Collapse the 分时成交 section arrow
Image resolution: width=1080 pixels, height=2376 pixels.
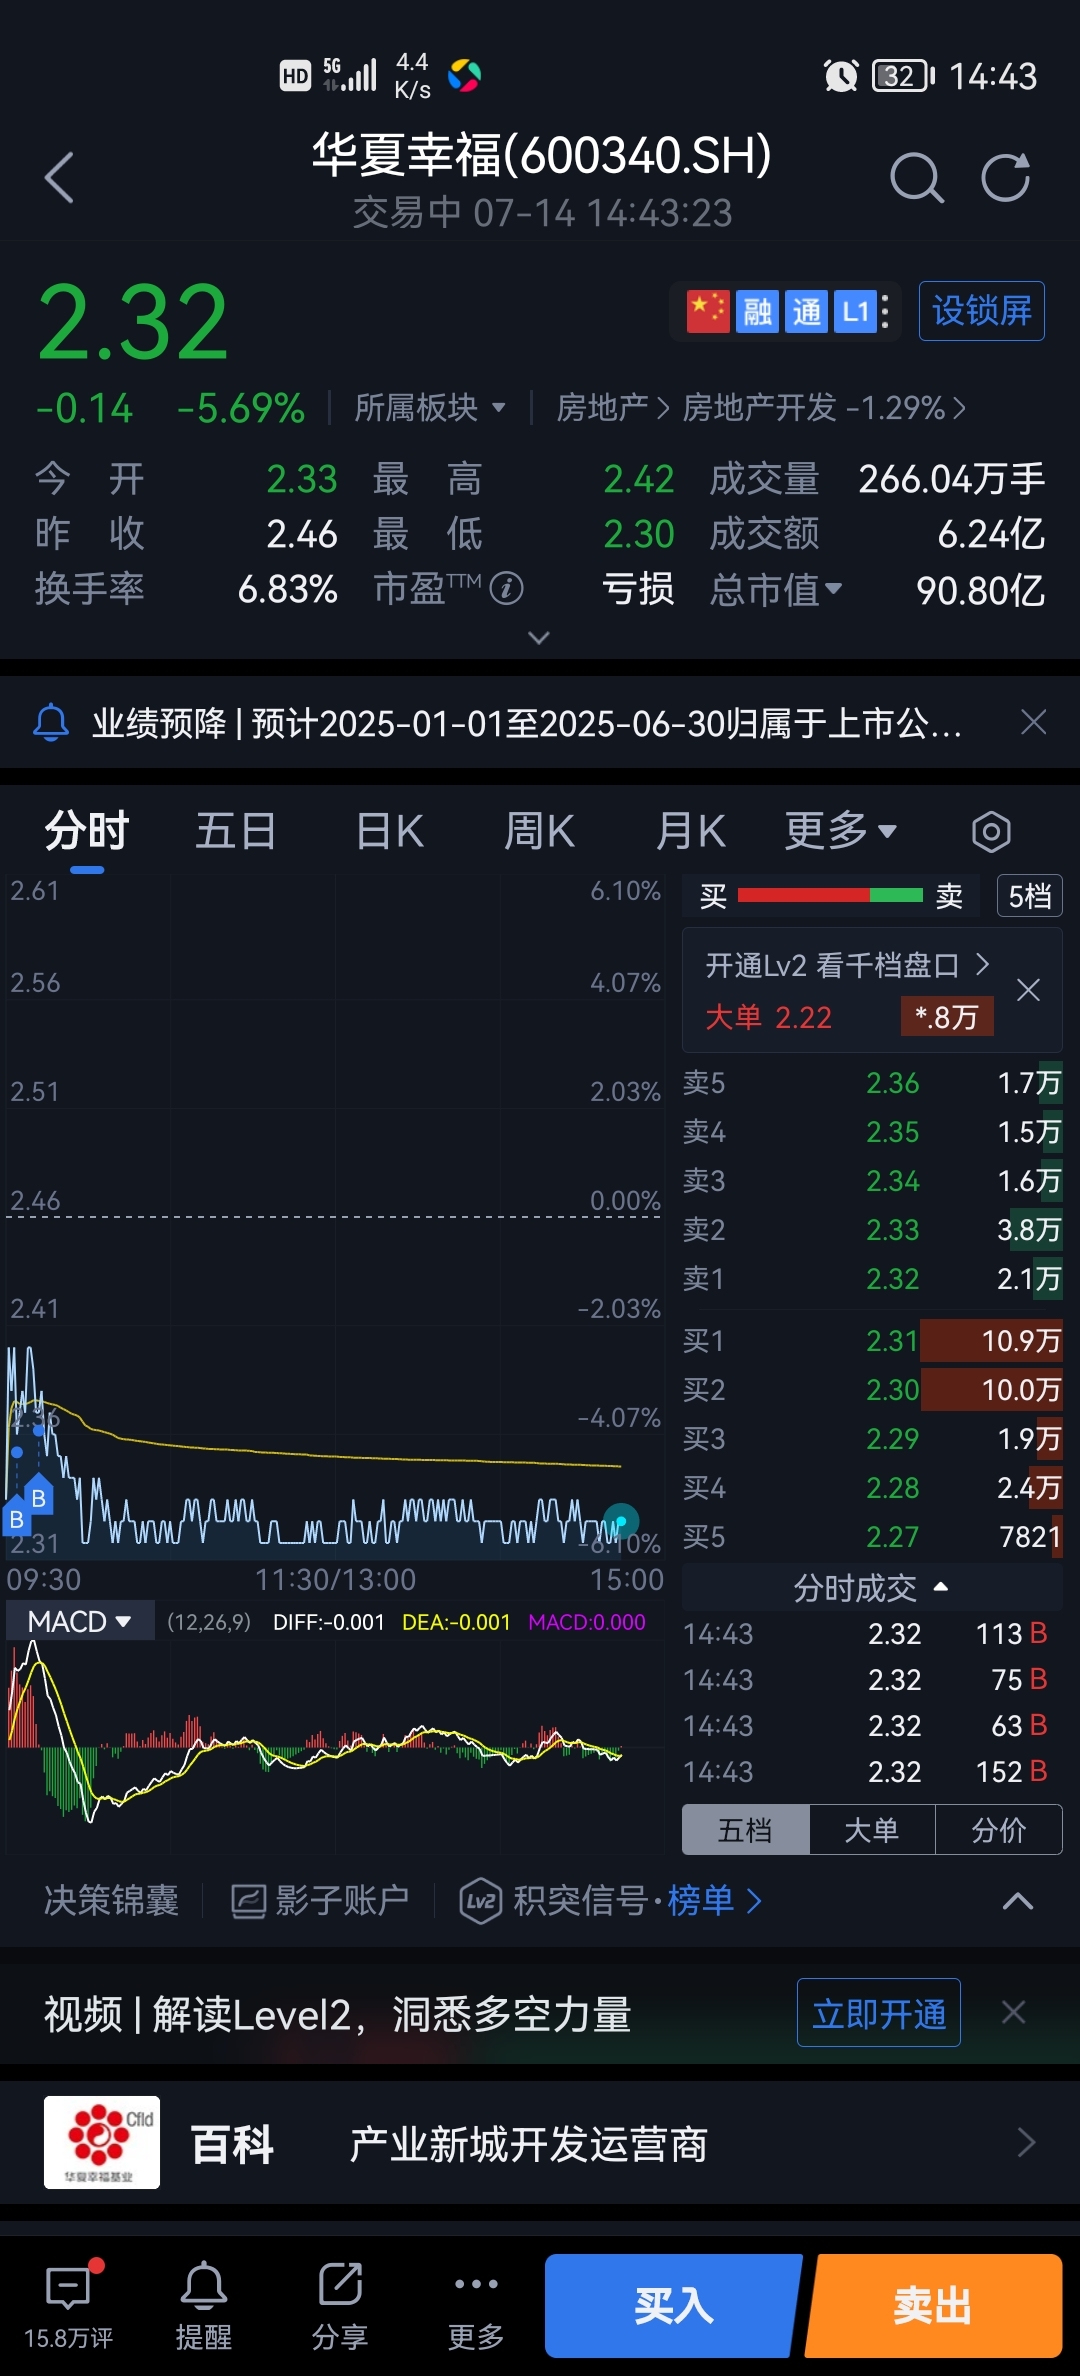[940, 1587]
